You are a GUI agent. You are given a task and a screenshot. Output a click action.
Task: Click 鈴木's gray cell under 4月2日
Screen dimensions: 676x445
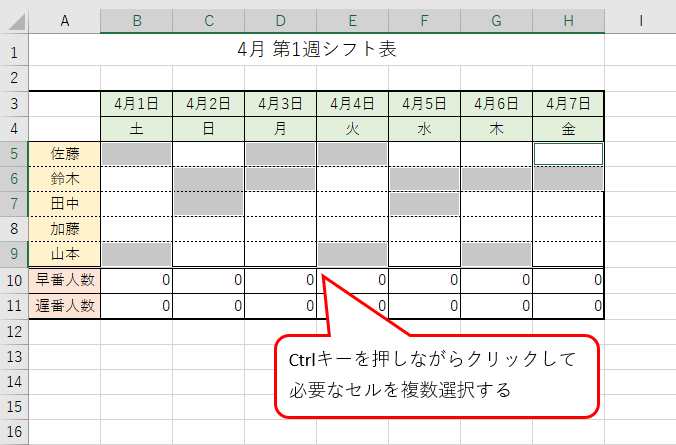208,178
